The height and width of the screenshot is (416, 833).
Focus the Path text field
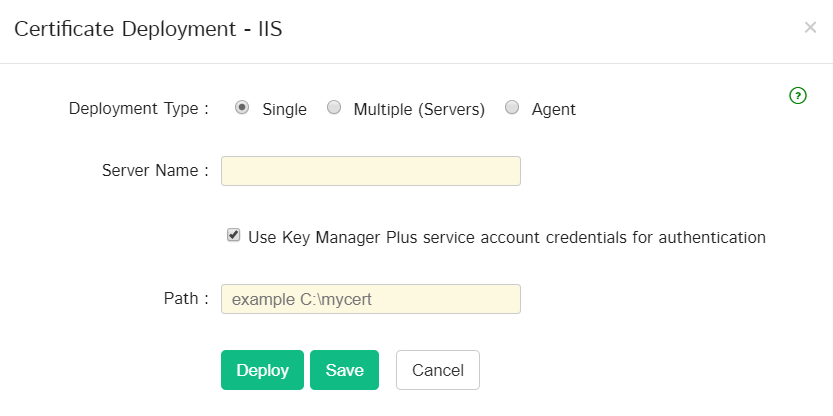click(370, 299)
